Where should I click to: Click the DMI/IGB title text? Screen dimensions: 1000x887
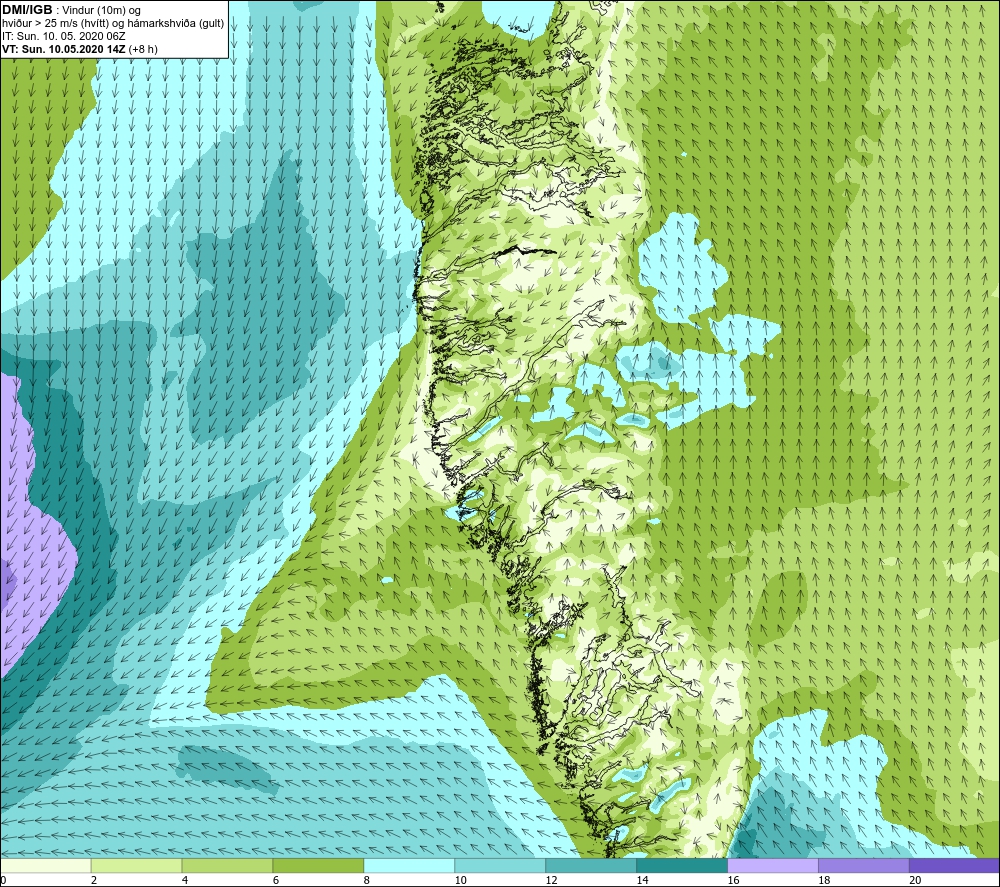[x=27, y=10]
